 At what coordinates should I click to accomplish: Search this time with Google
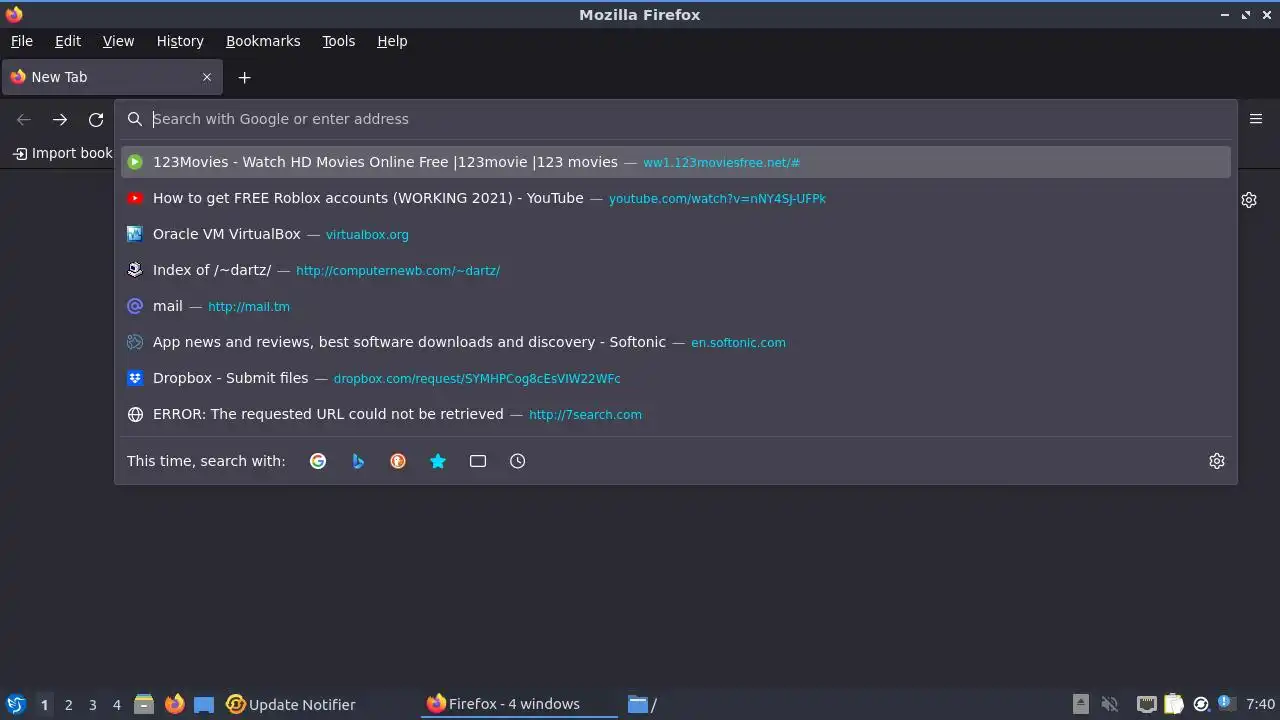(x=318, y=461)
